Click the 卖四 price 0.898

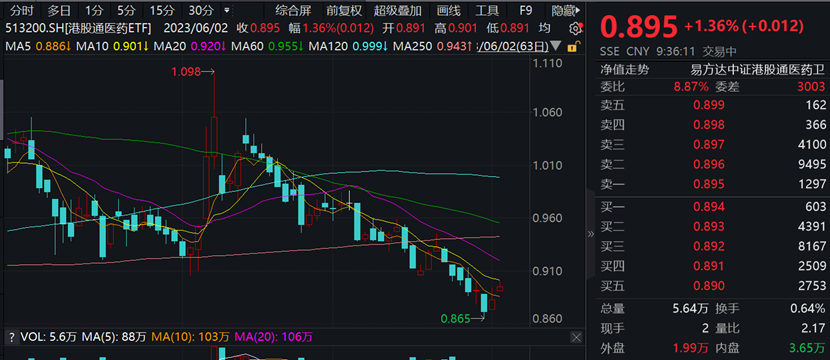point(709,125)
